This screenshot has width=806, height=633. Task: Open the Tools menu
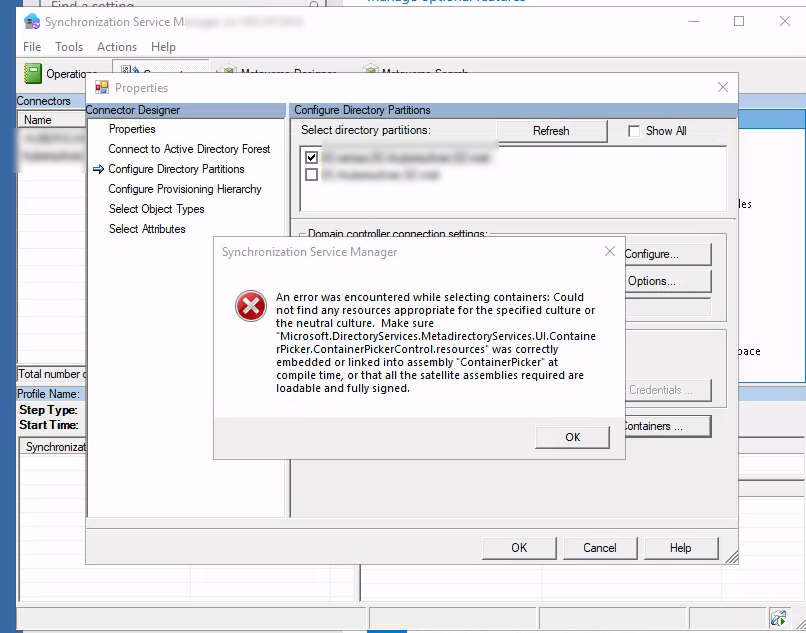coord(69,47)
